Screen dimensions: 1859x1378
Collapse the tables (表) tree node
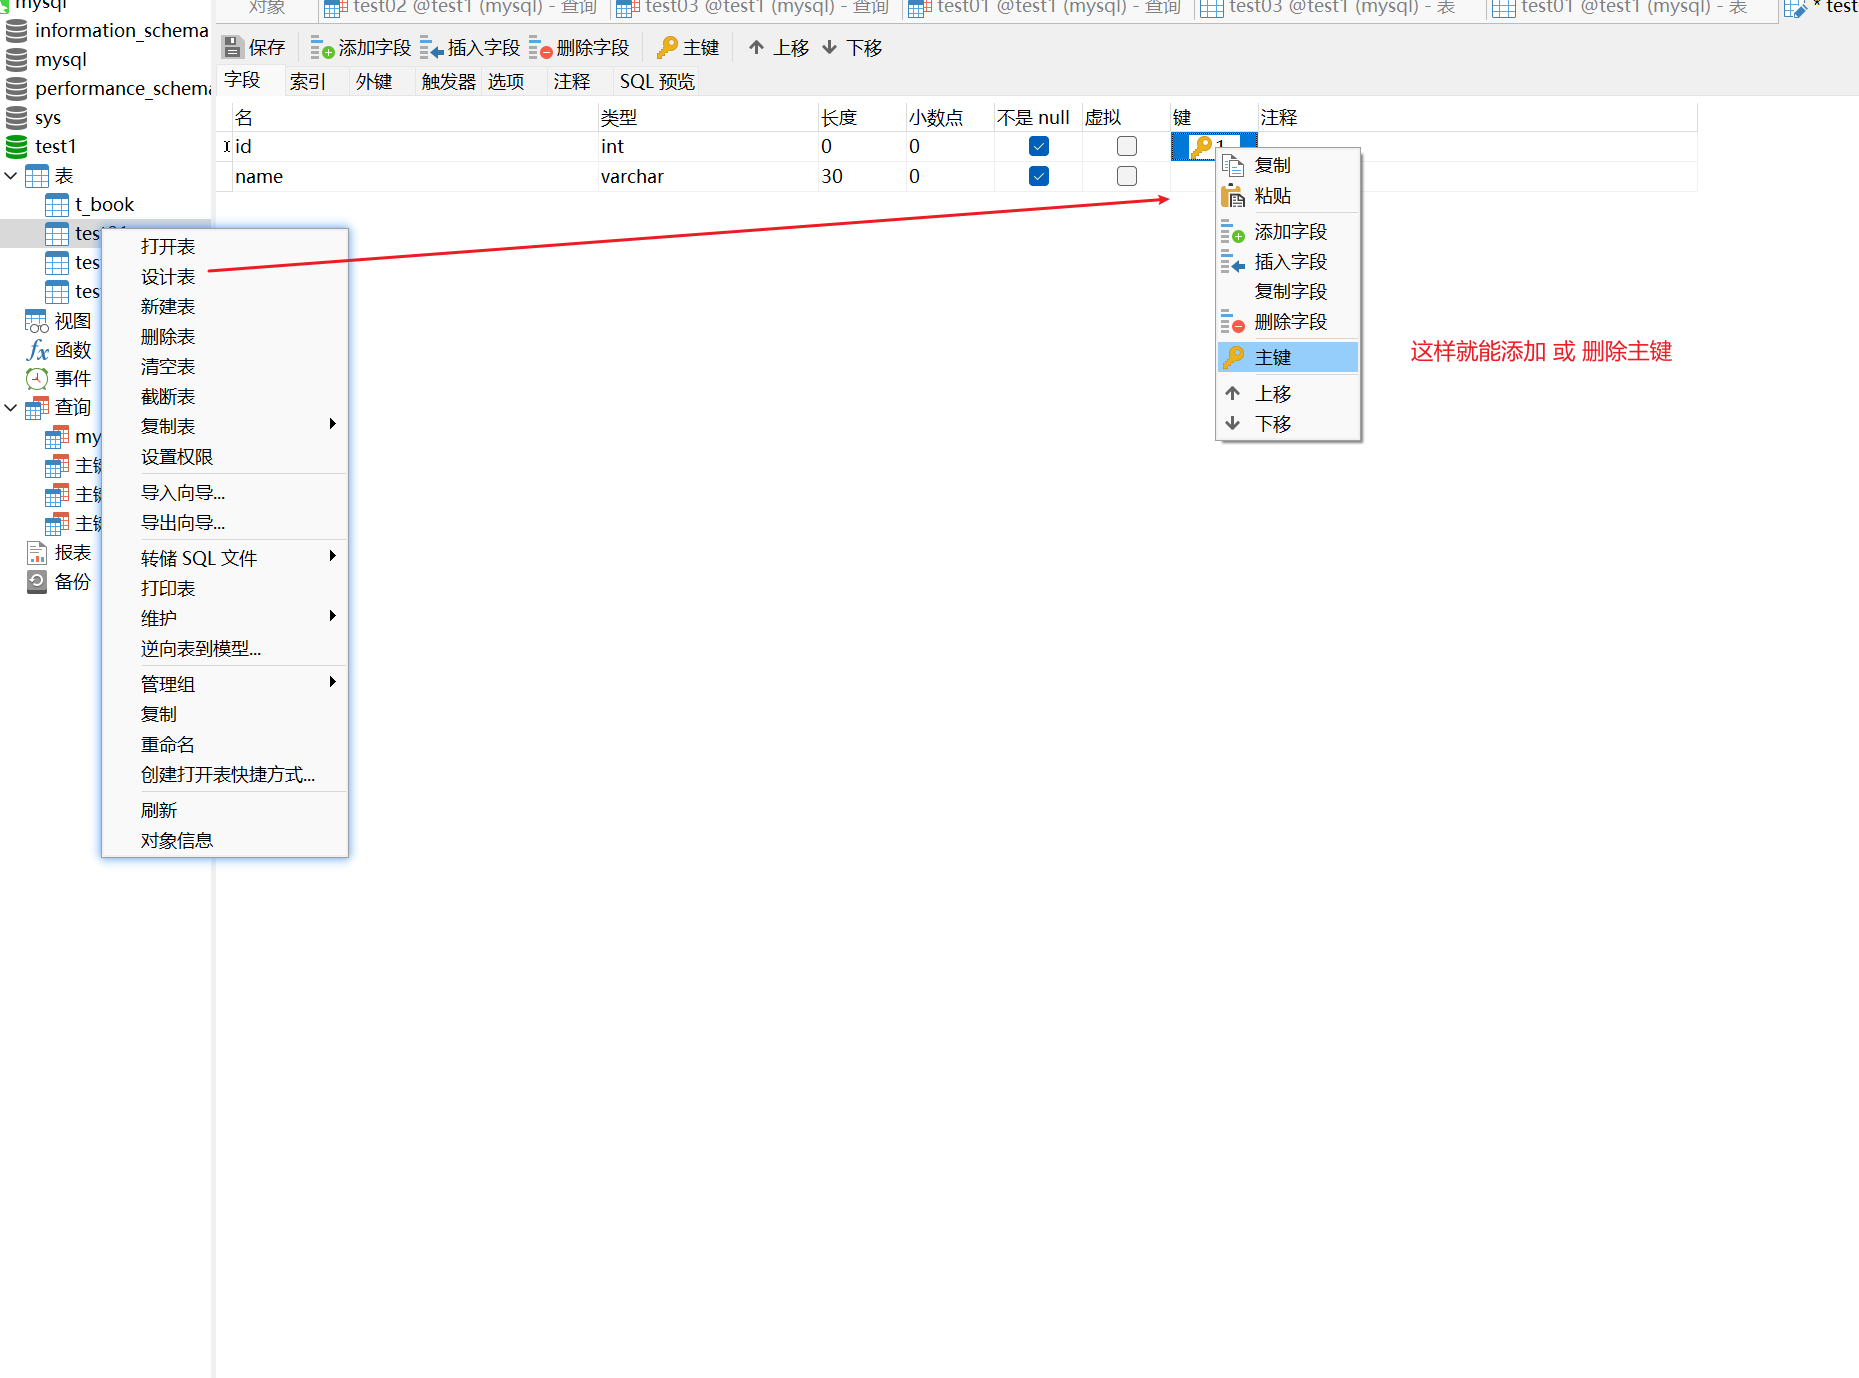(x=11, y=176)
